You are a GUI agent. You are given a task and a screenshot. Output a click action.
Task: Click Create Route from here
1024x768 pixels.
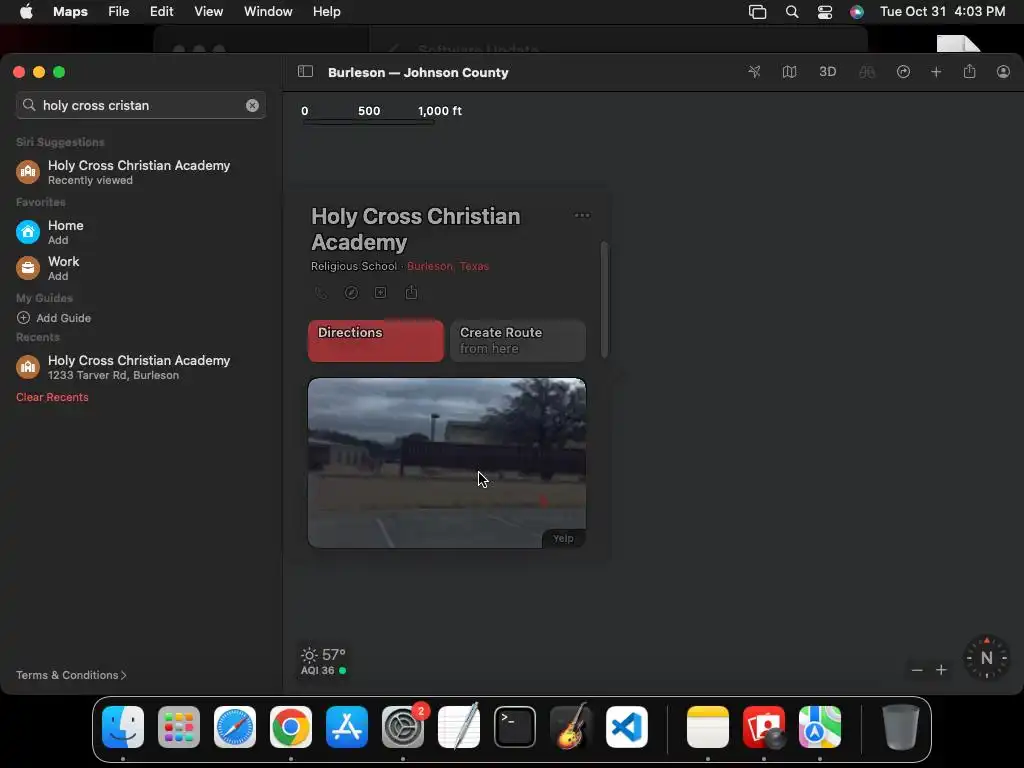tap(518, 340)
